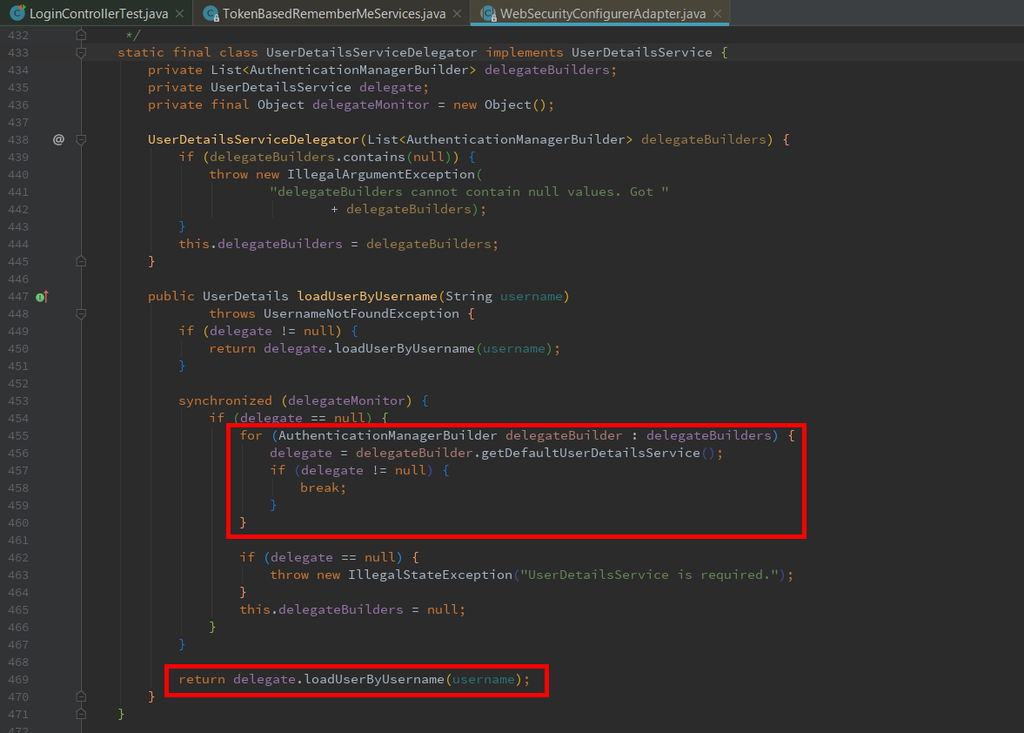The height and width of the screenshot is (733, 1024).
Task: Click the fold end marker at line 471
Action: [x=81, y=714]
